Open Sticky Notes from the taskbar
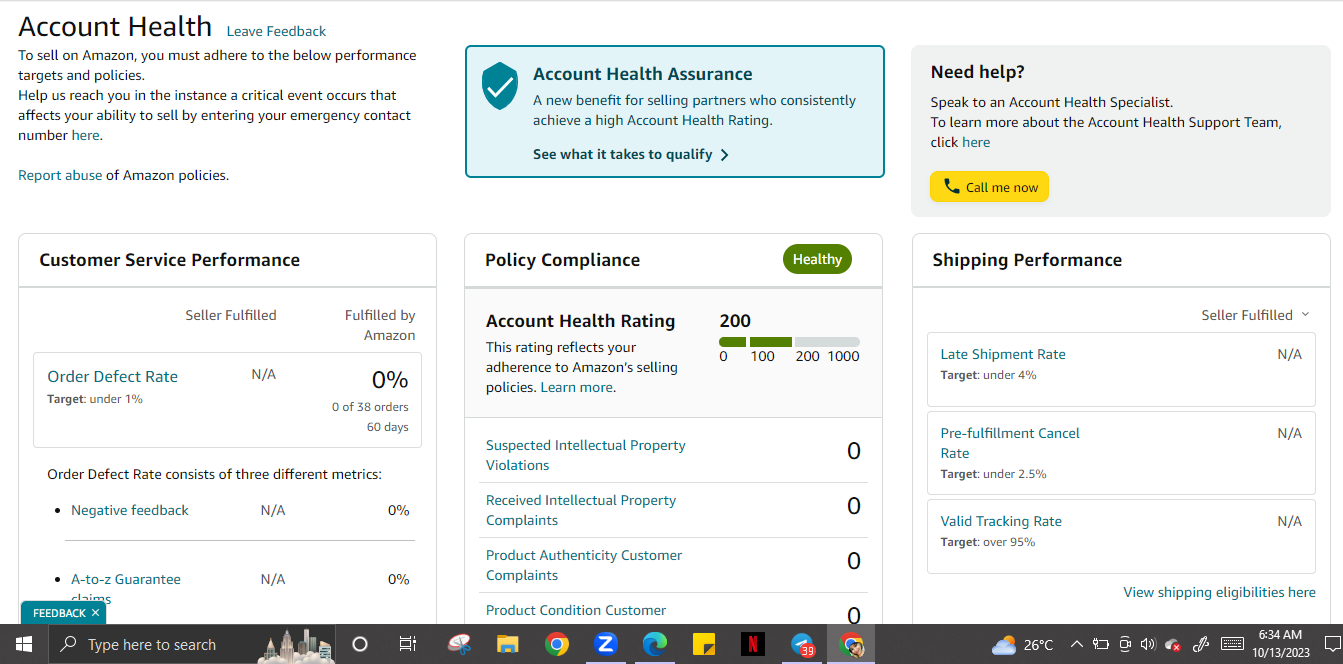 pos(703,644)
